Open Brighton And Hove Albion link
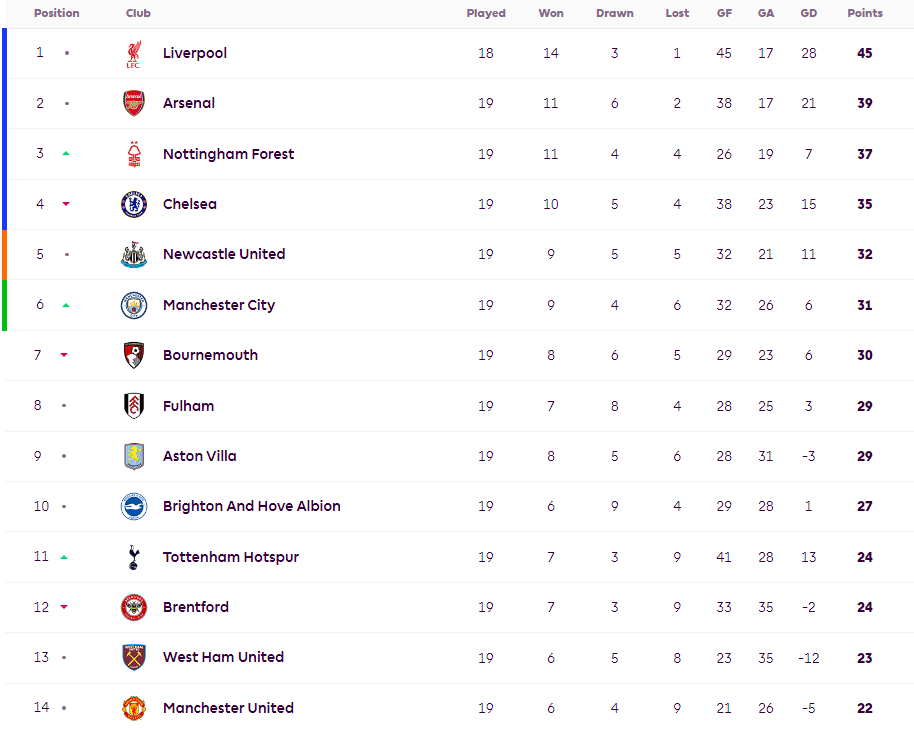 [x=252, y=506]
